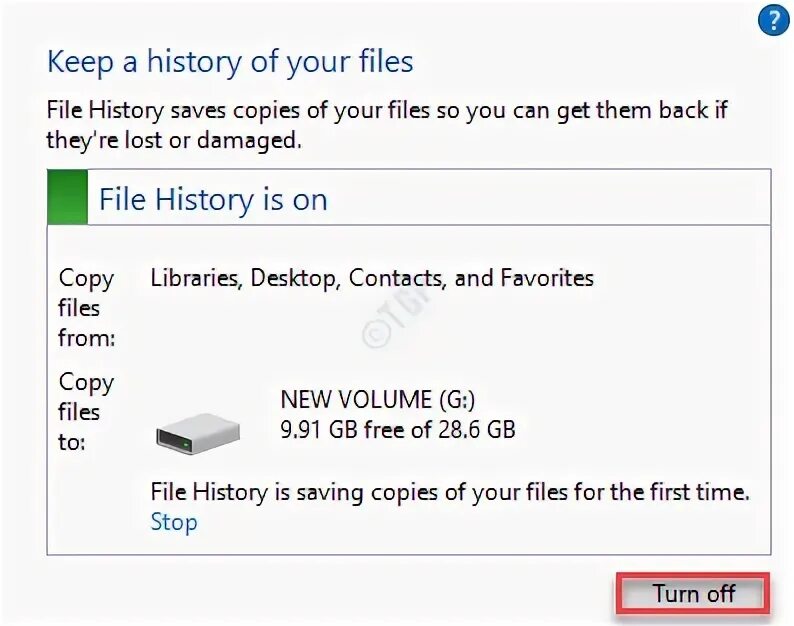Click the word 'Contacts' in source list
This screenshot has height=626, width=794.
point(394,278)
